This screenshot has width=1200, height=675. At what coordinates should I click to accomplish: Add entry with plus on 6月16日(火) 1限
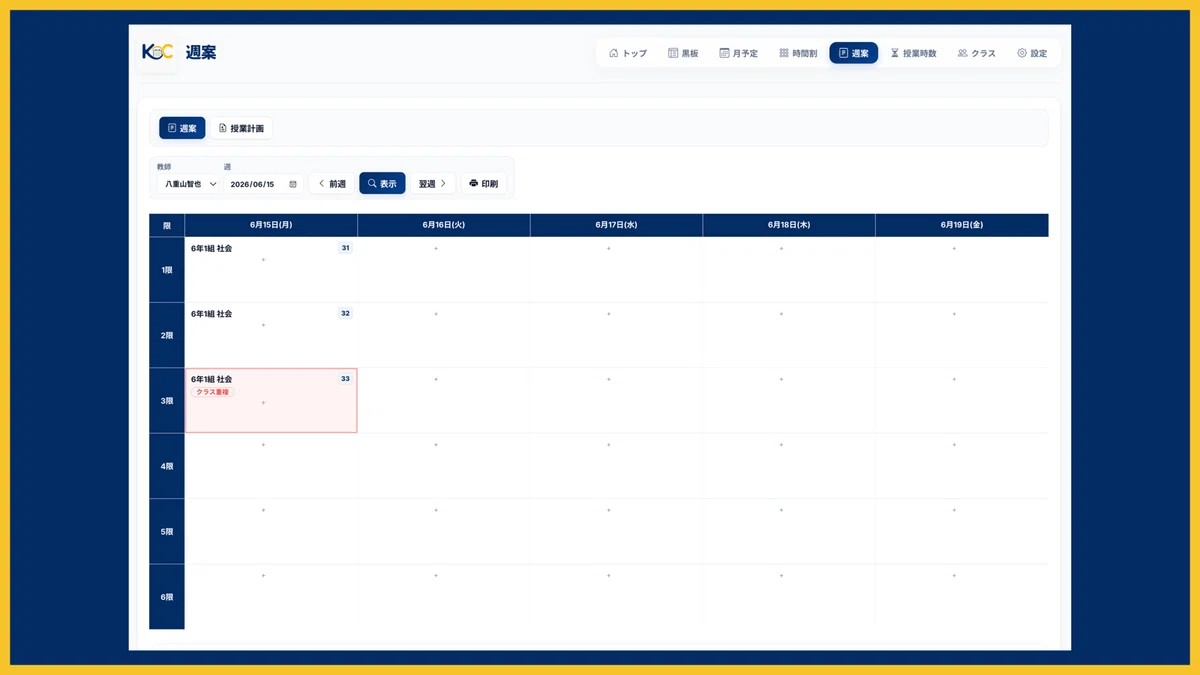(436, 248)
